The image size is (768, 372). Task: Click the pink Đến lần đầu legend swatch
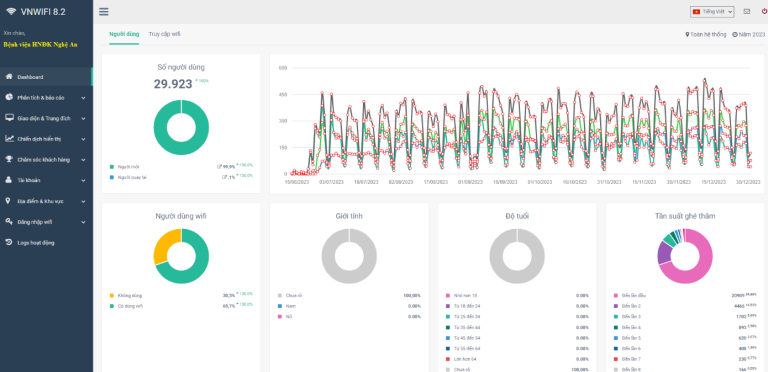click(616, 296)
